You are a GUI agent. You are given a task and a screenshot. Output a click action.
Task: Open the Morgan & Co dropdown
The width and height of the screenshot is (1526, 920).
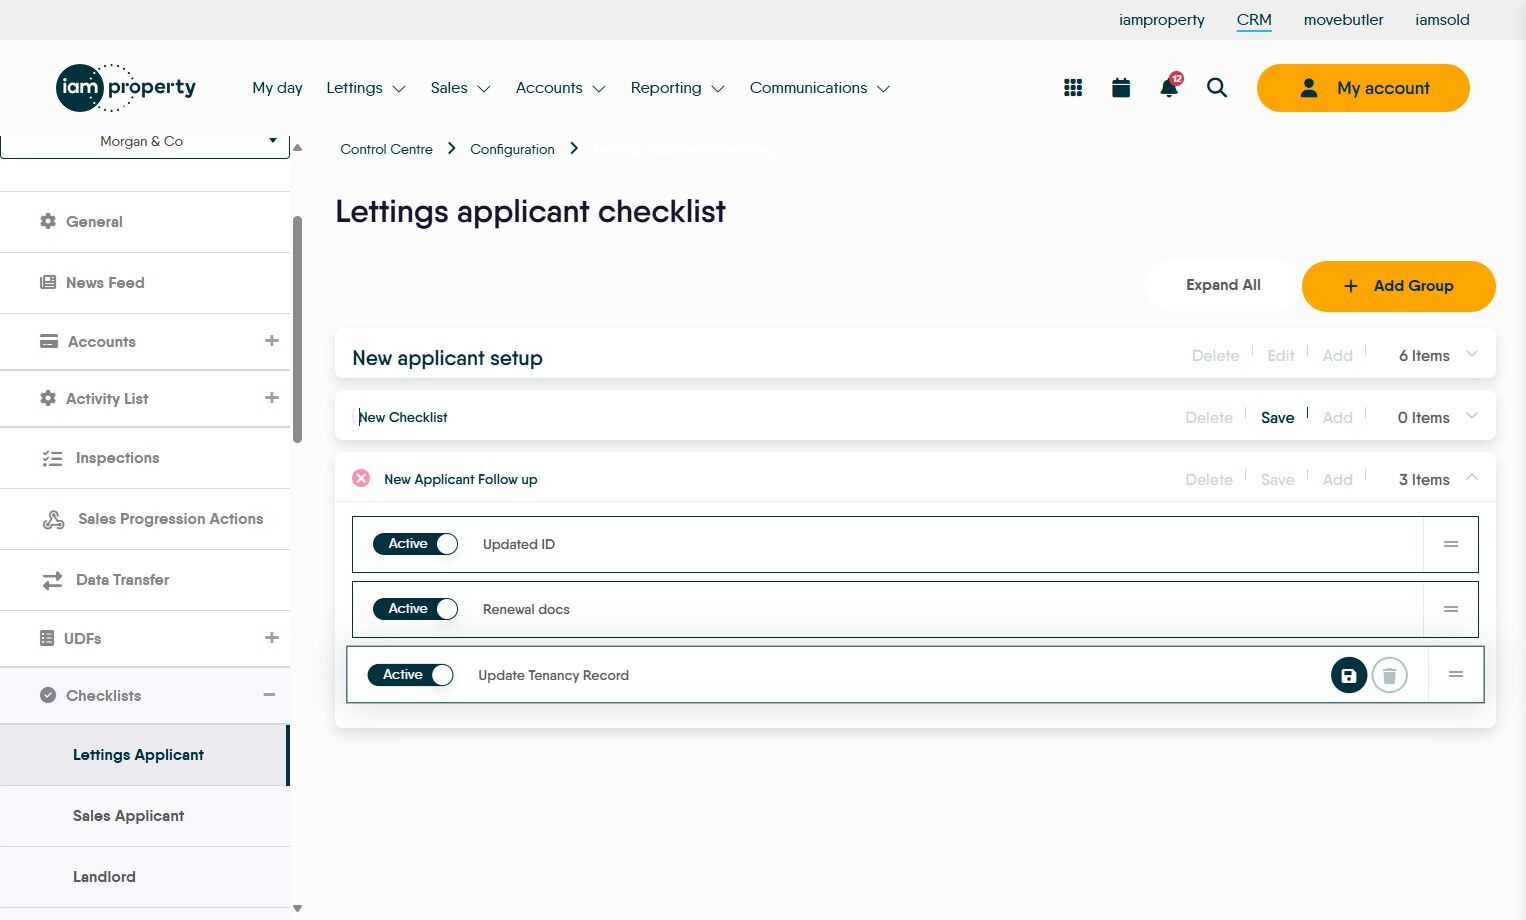pos(145,142)
